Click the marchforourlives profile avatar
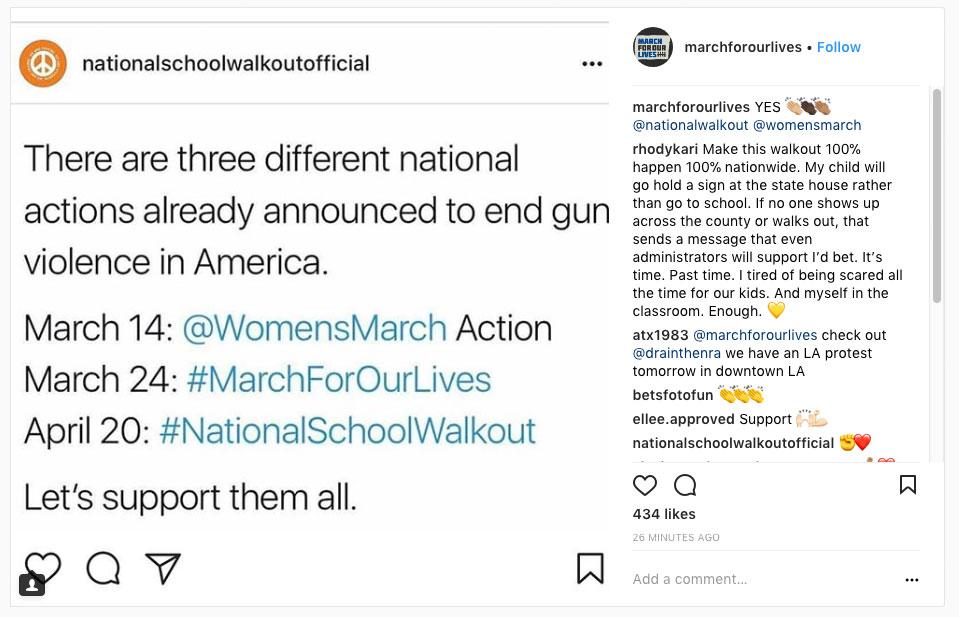Screen dimensions: 959x617 653,47
